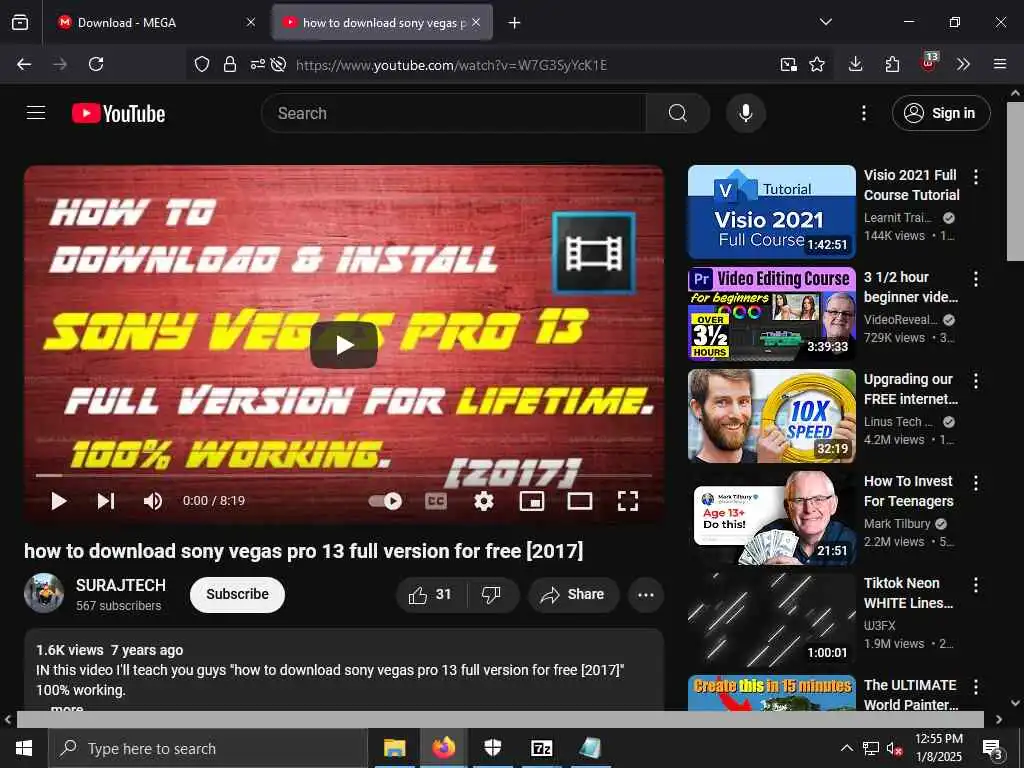
Task: Open options for the 3 1/2 hour video
Action: coord(976,279)
